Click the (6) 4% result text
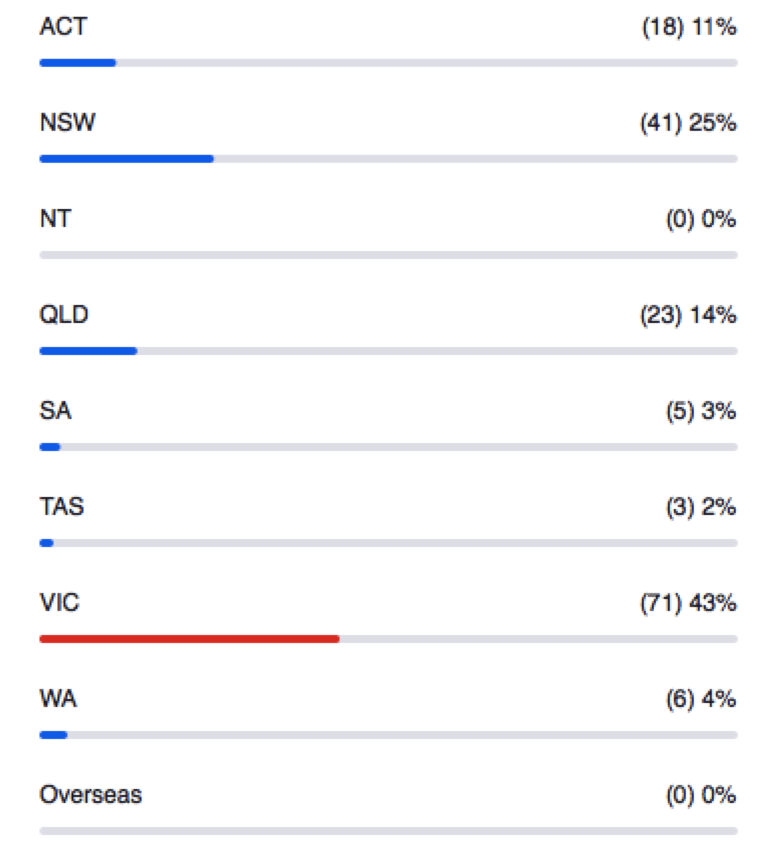Viewport: 781px width, 856px height. tap(701, 699)
